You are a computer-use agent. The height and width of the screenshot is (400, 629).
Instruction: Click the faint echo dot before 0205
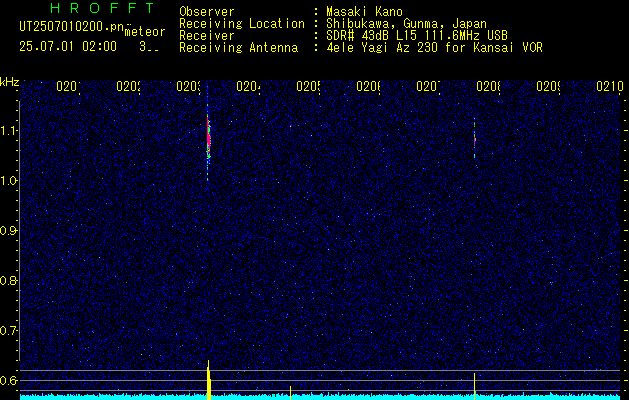pos(290,126)
